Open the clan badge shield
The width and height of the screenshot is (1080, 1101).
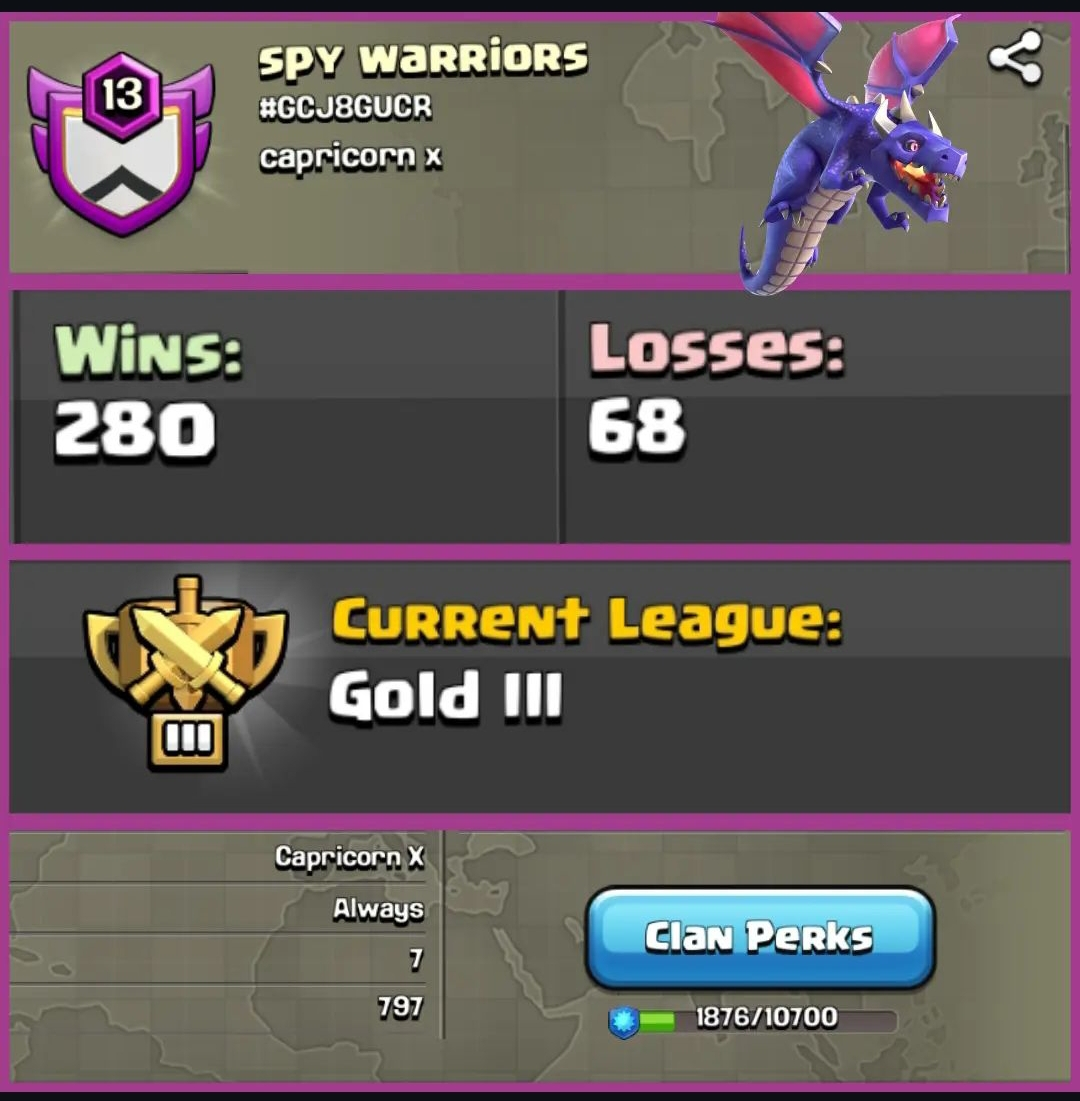click(x=121, y=145)
